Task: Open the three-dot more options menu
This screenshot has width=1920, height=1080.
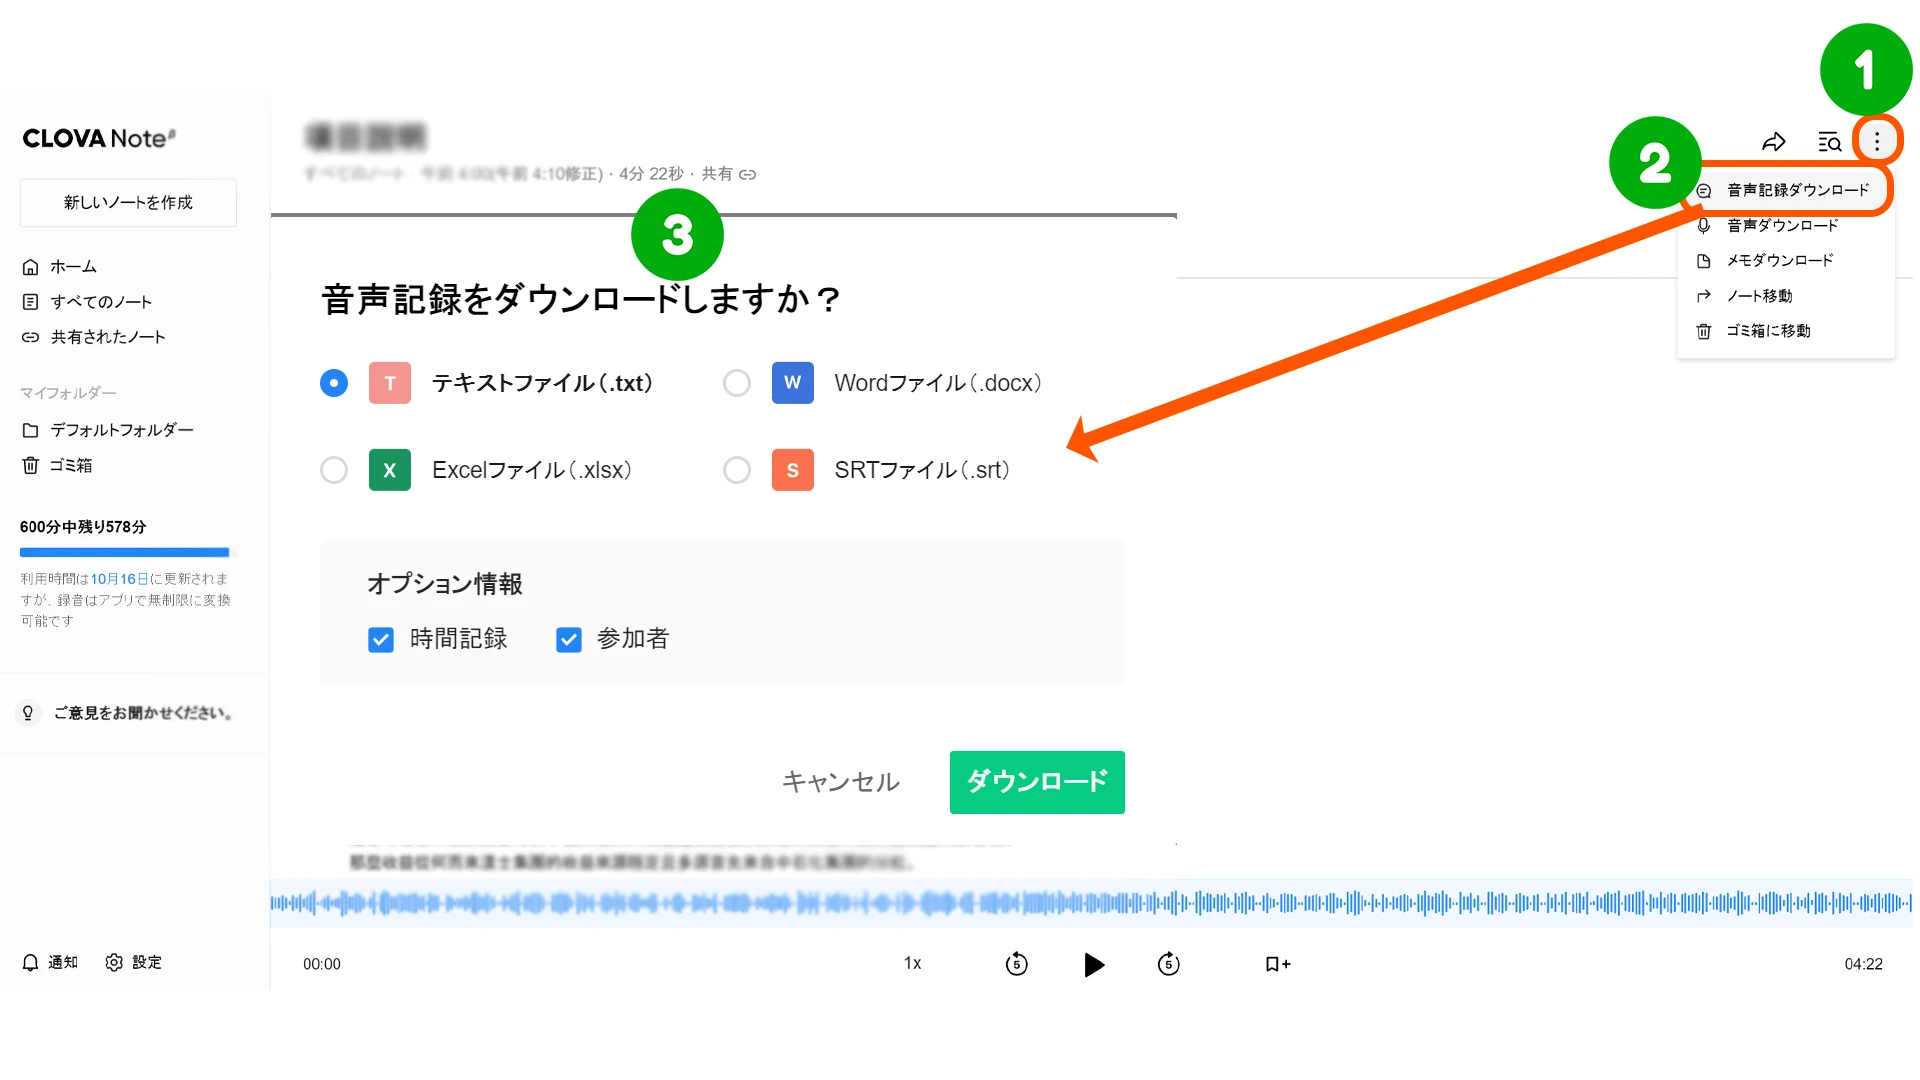Action: [x=1877, y=141]
